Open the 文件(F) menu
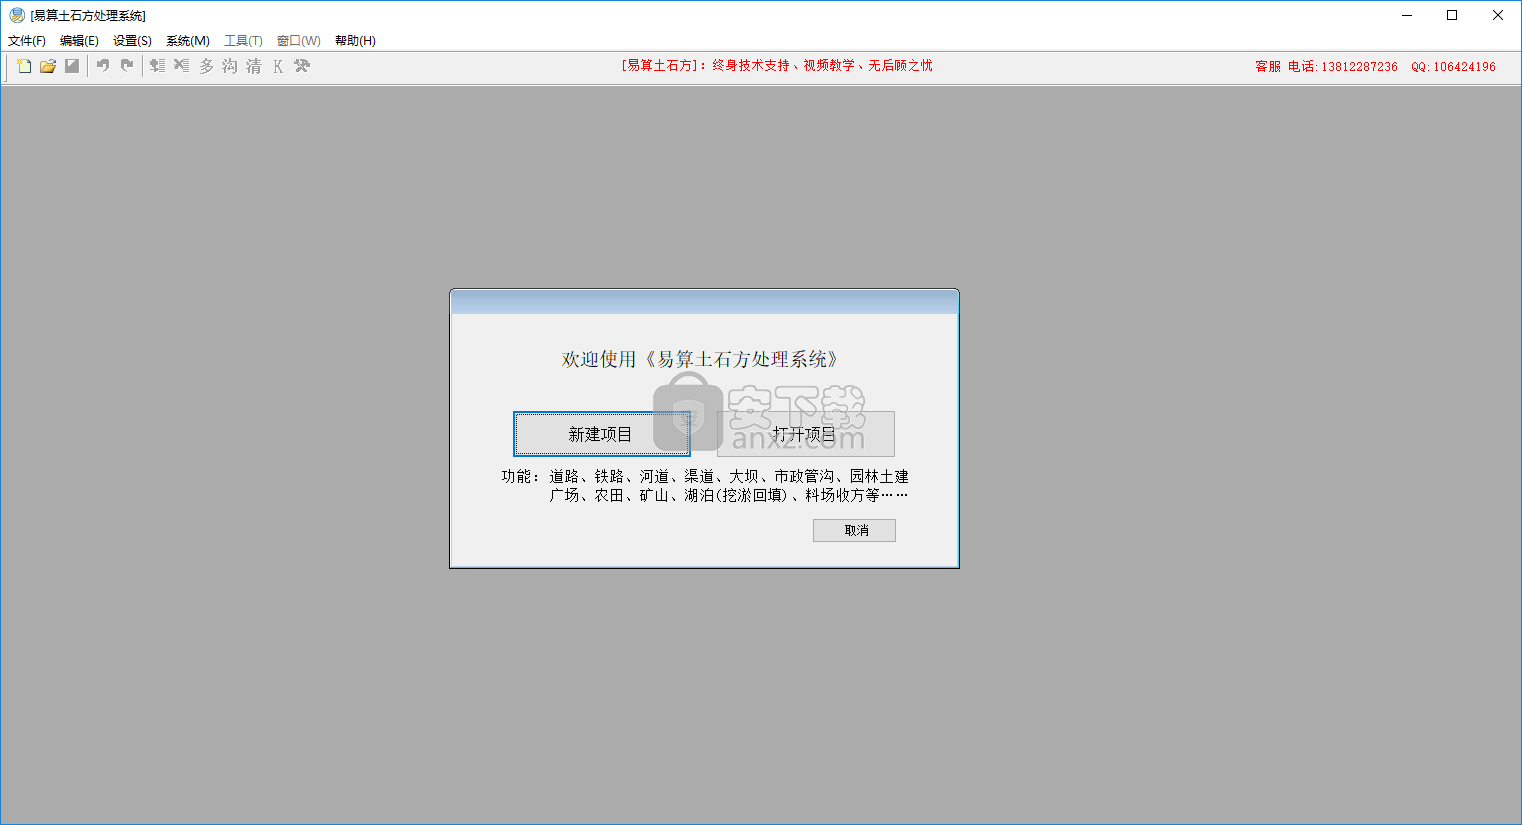This screenshot has width=1522, height=825. 26,40
